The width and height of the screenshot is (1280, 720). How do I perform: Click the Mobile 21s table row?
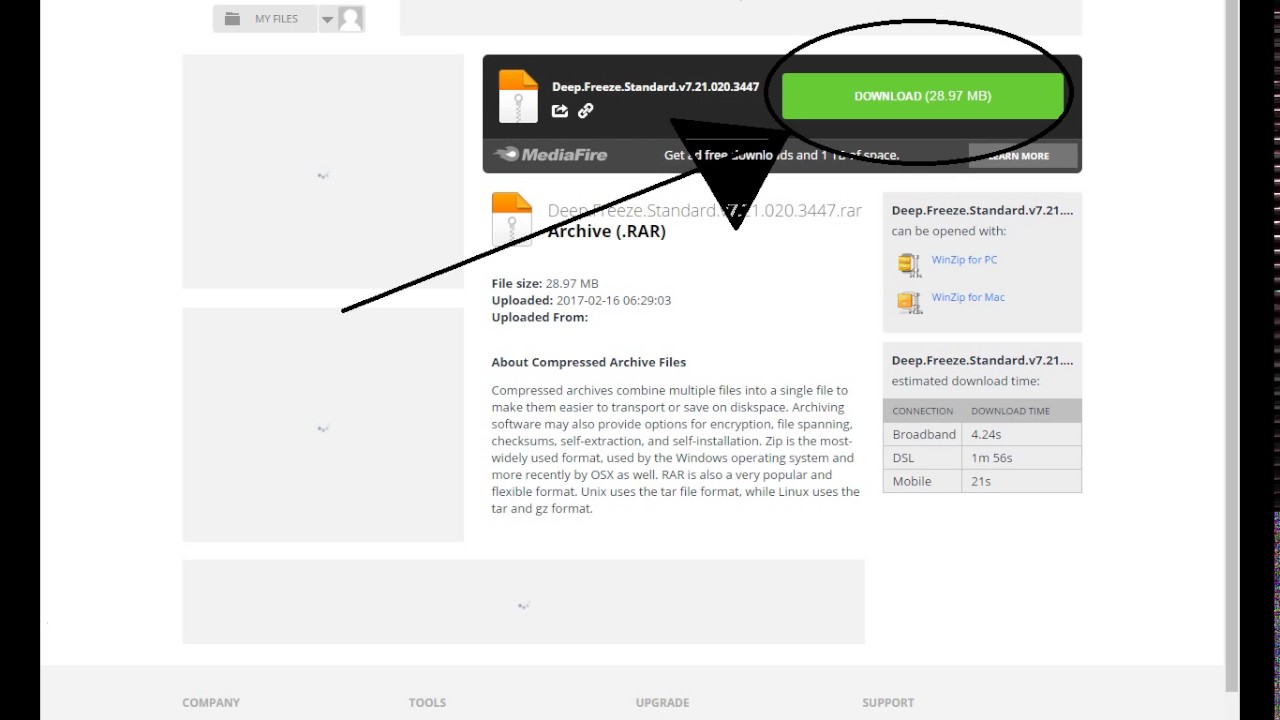(x=982, y=481)
